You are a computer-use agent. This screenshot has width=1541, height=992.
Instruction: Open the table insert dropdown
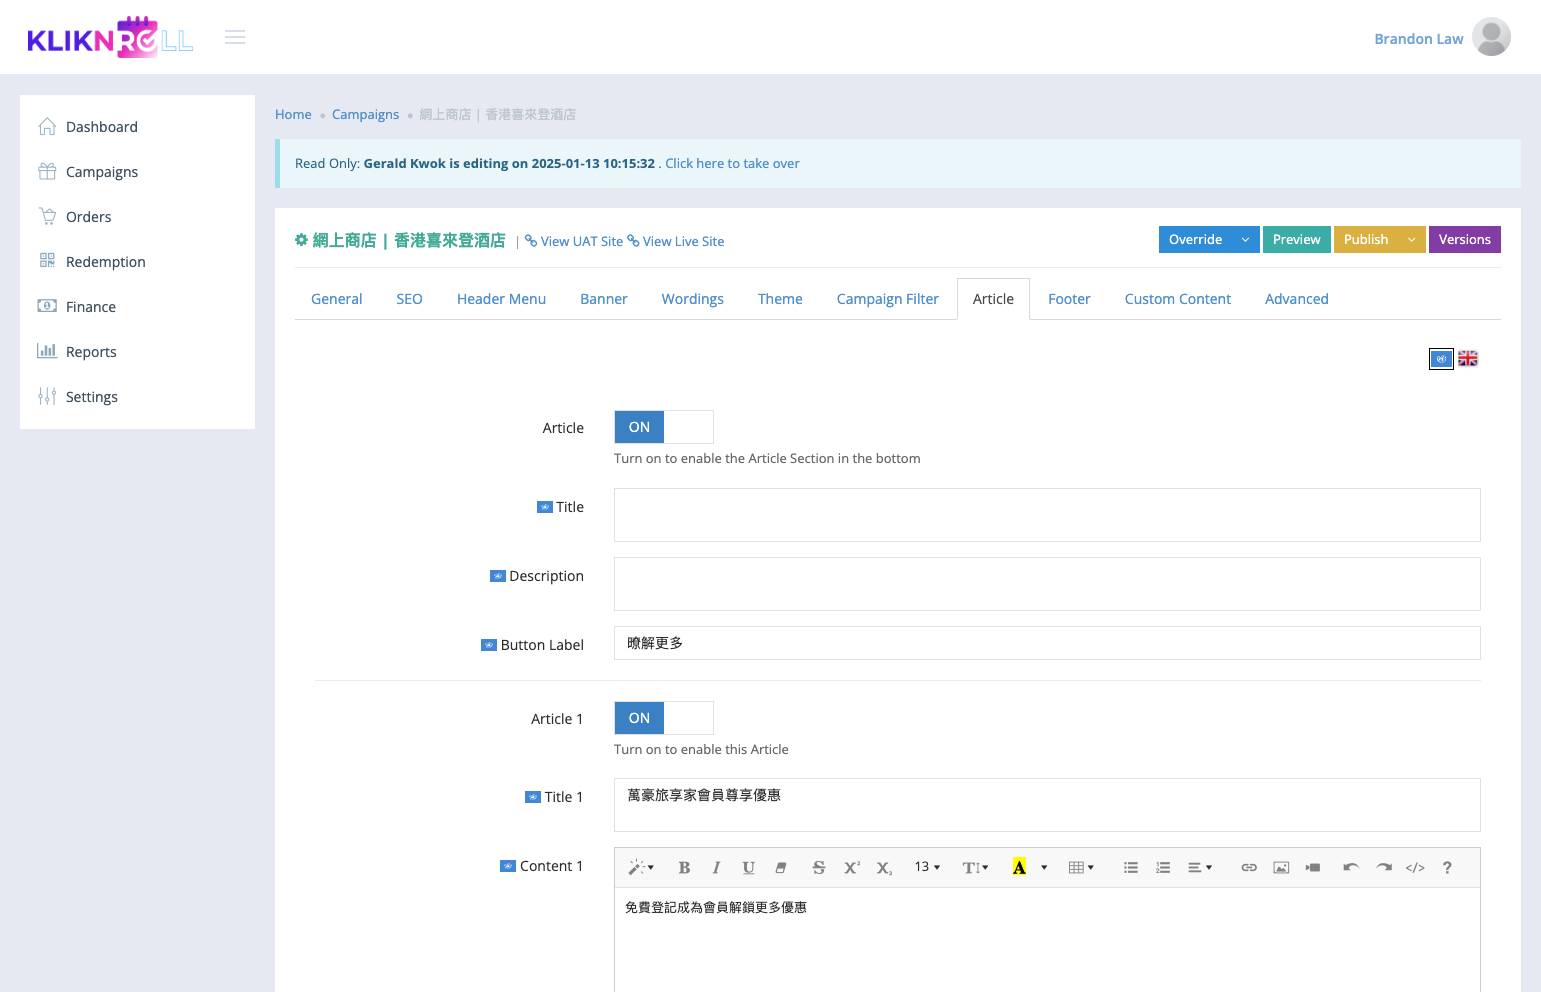point(1082,868)
